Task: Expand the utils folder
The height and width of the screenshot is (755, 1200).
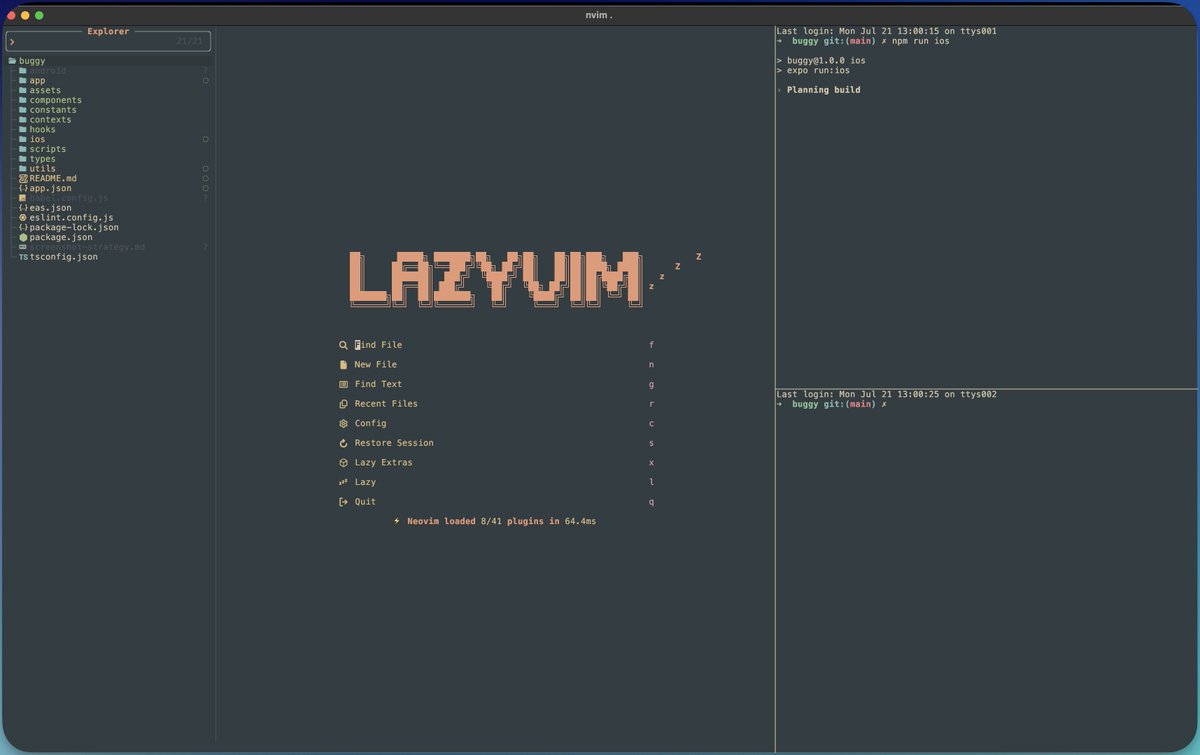Action: [42, 169]
